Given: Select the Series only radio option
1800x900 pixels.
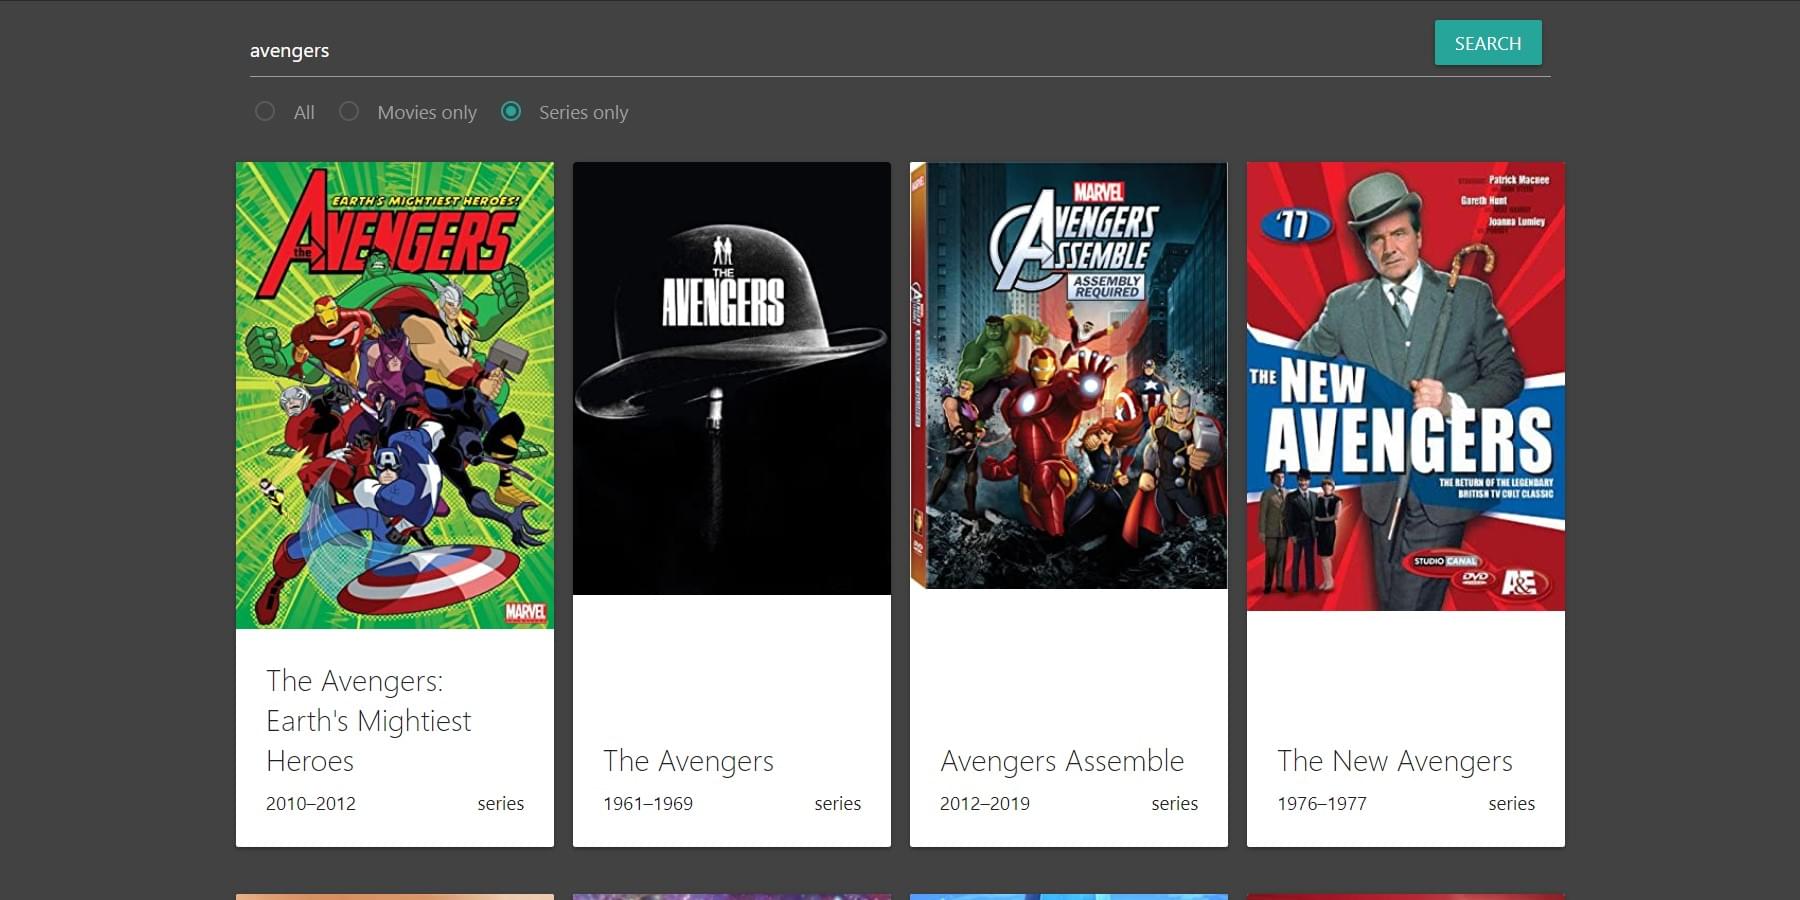Looking at the screenshot, I should pyautogui.click(x=511, y=111).
